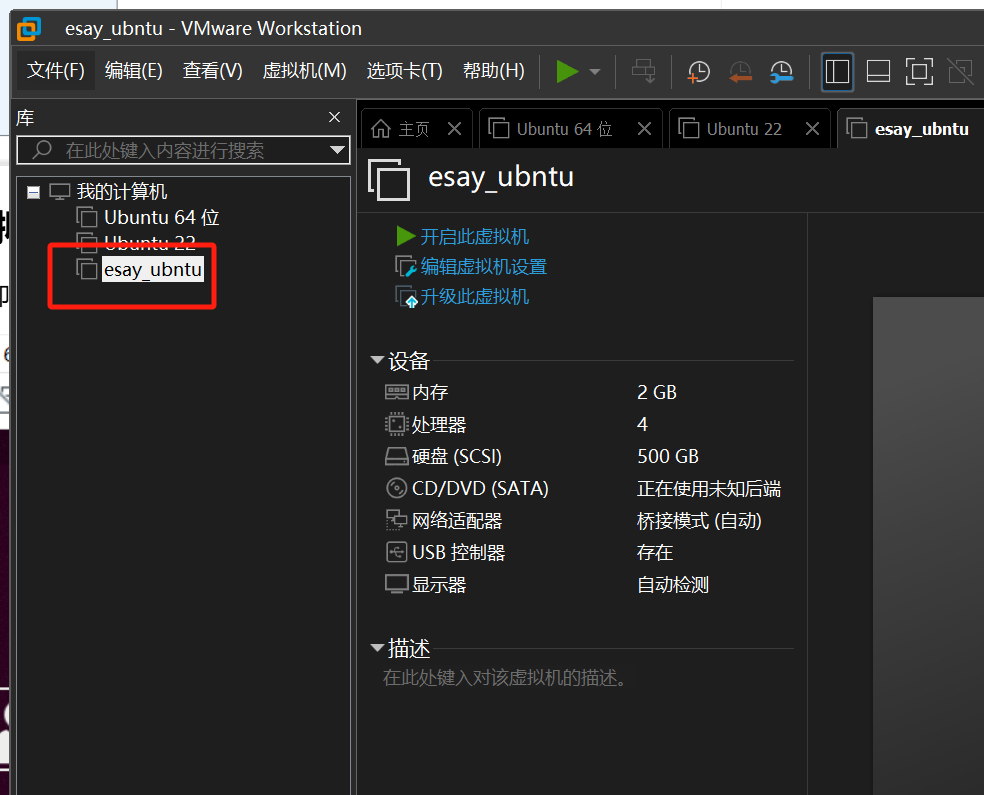Open the snapshot manager

(x=781, y=71)
